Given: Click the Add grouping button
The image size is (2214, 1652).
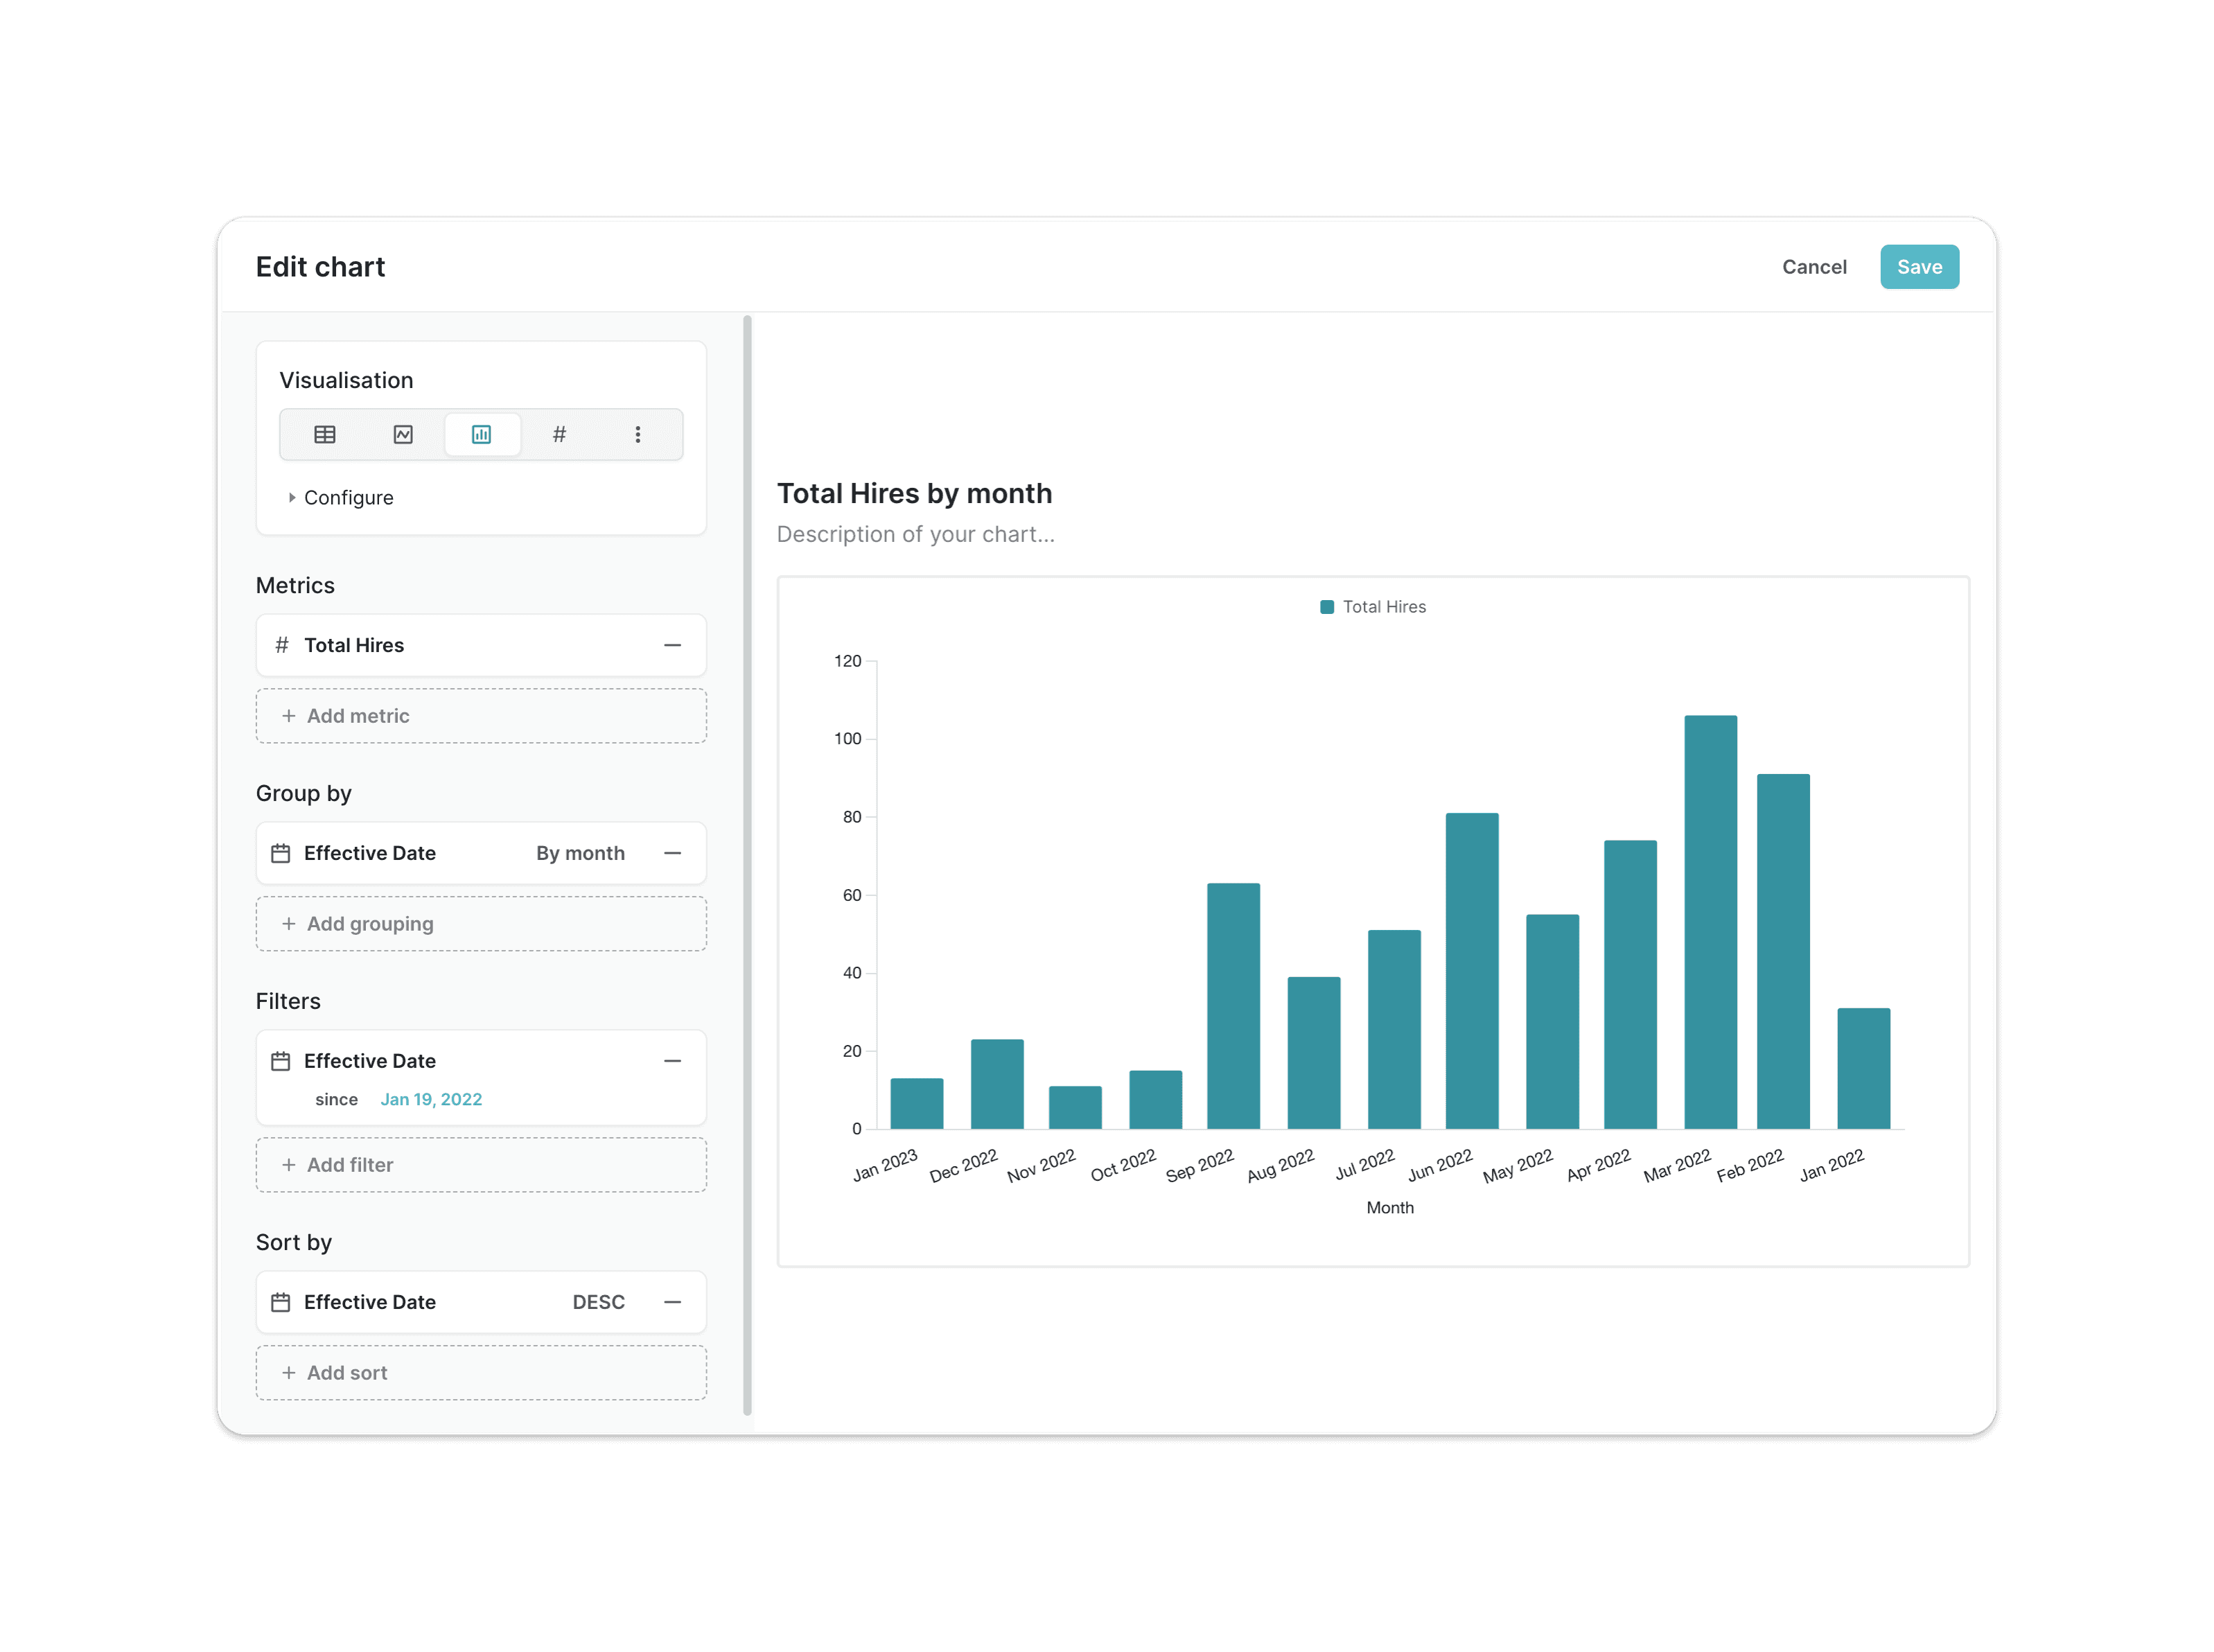Looking at the screenshot, I should 481,924.
